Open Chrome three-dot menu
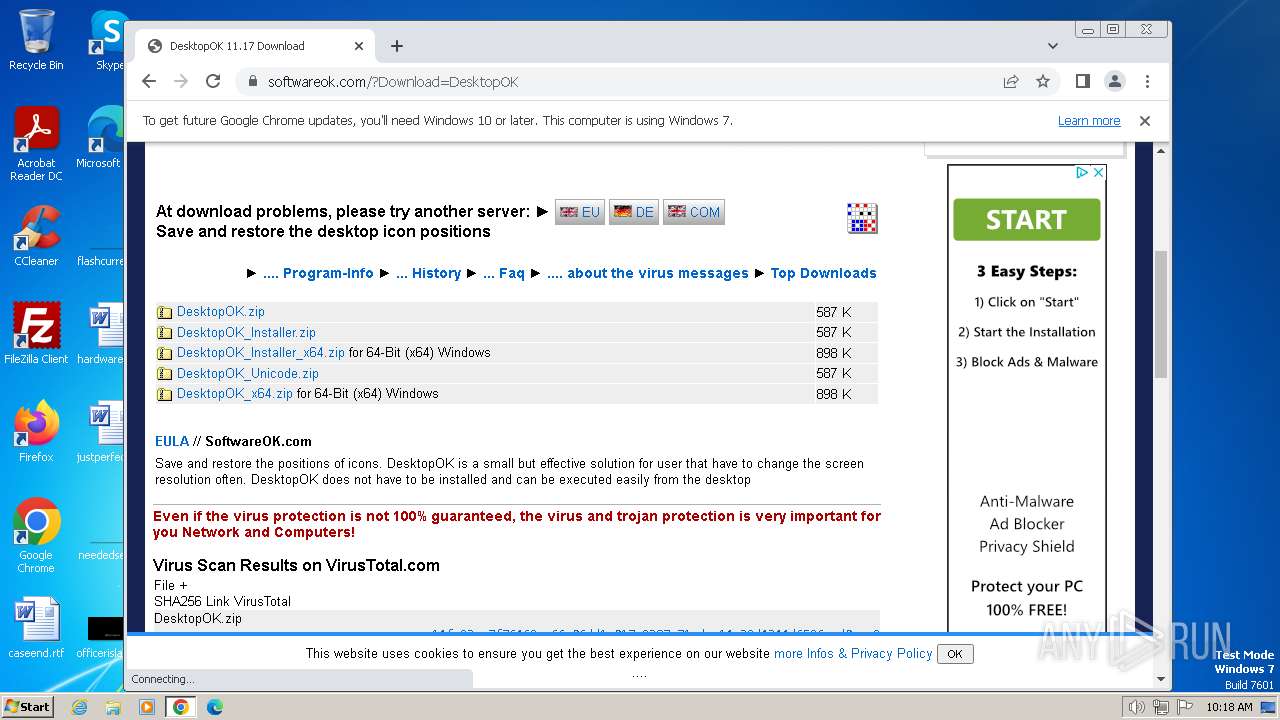Image resolution: width=1280 pixels, height=720 pixels. coord(1147,82)
